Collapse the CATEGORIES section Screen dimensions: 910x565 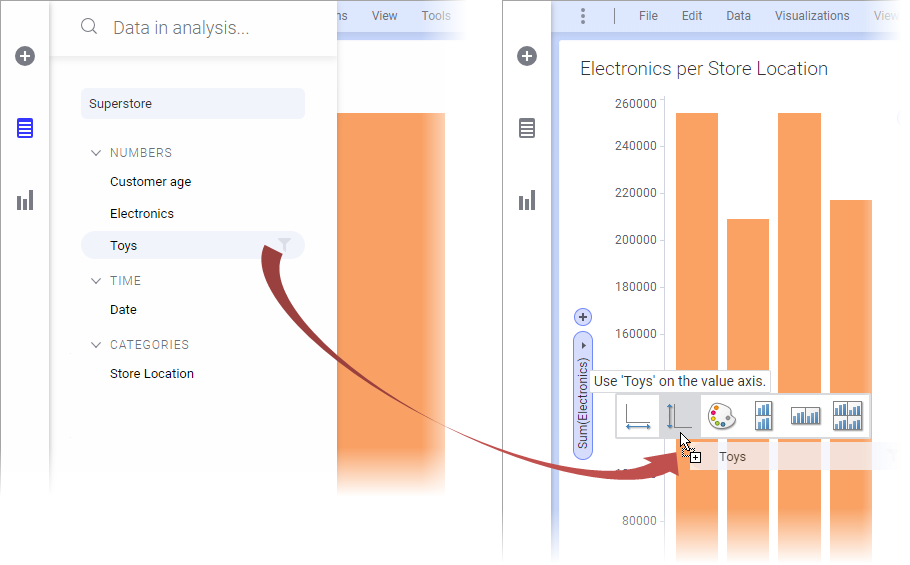[x=96, y=345]
